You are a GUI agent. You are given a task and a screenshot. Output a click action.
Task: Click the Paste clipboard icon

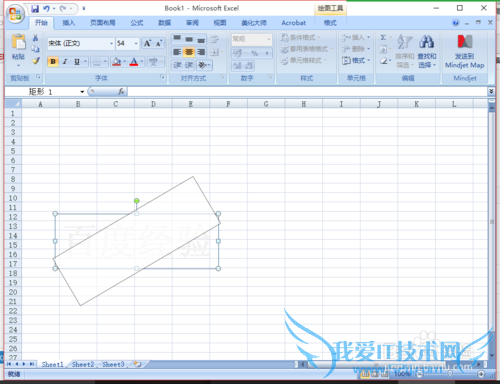point(18,42)
